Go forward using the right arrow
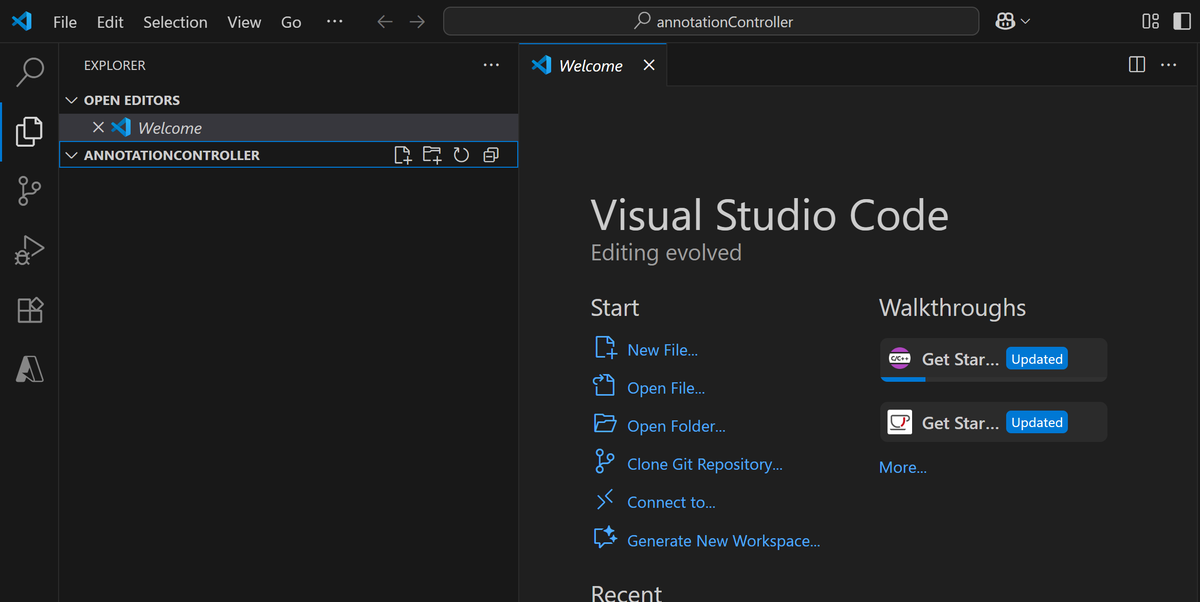1200x602 pixels. 418,21
